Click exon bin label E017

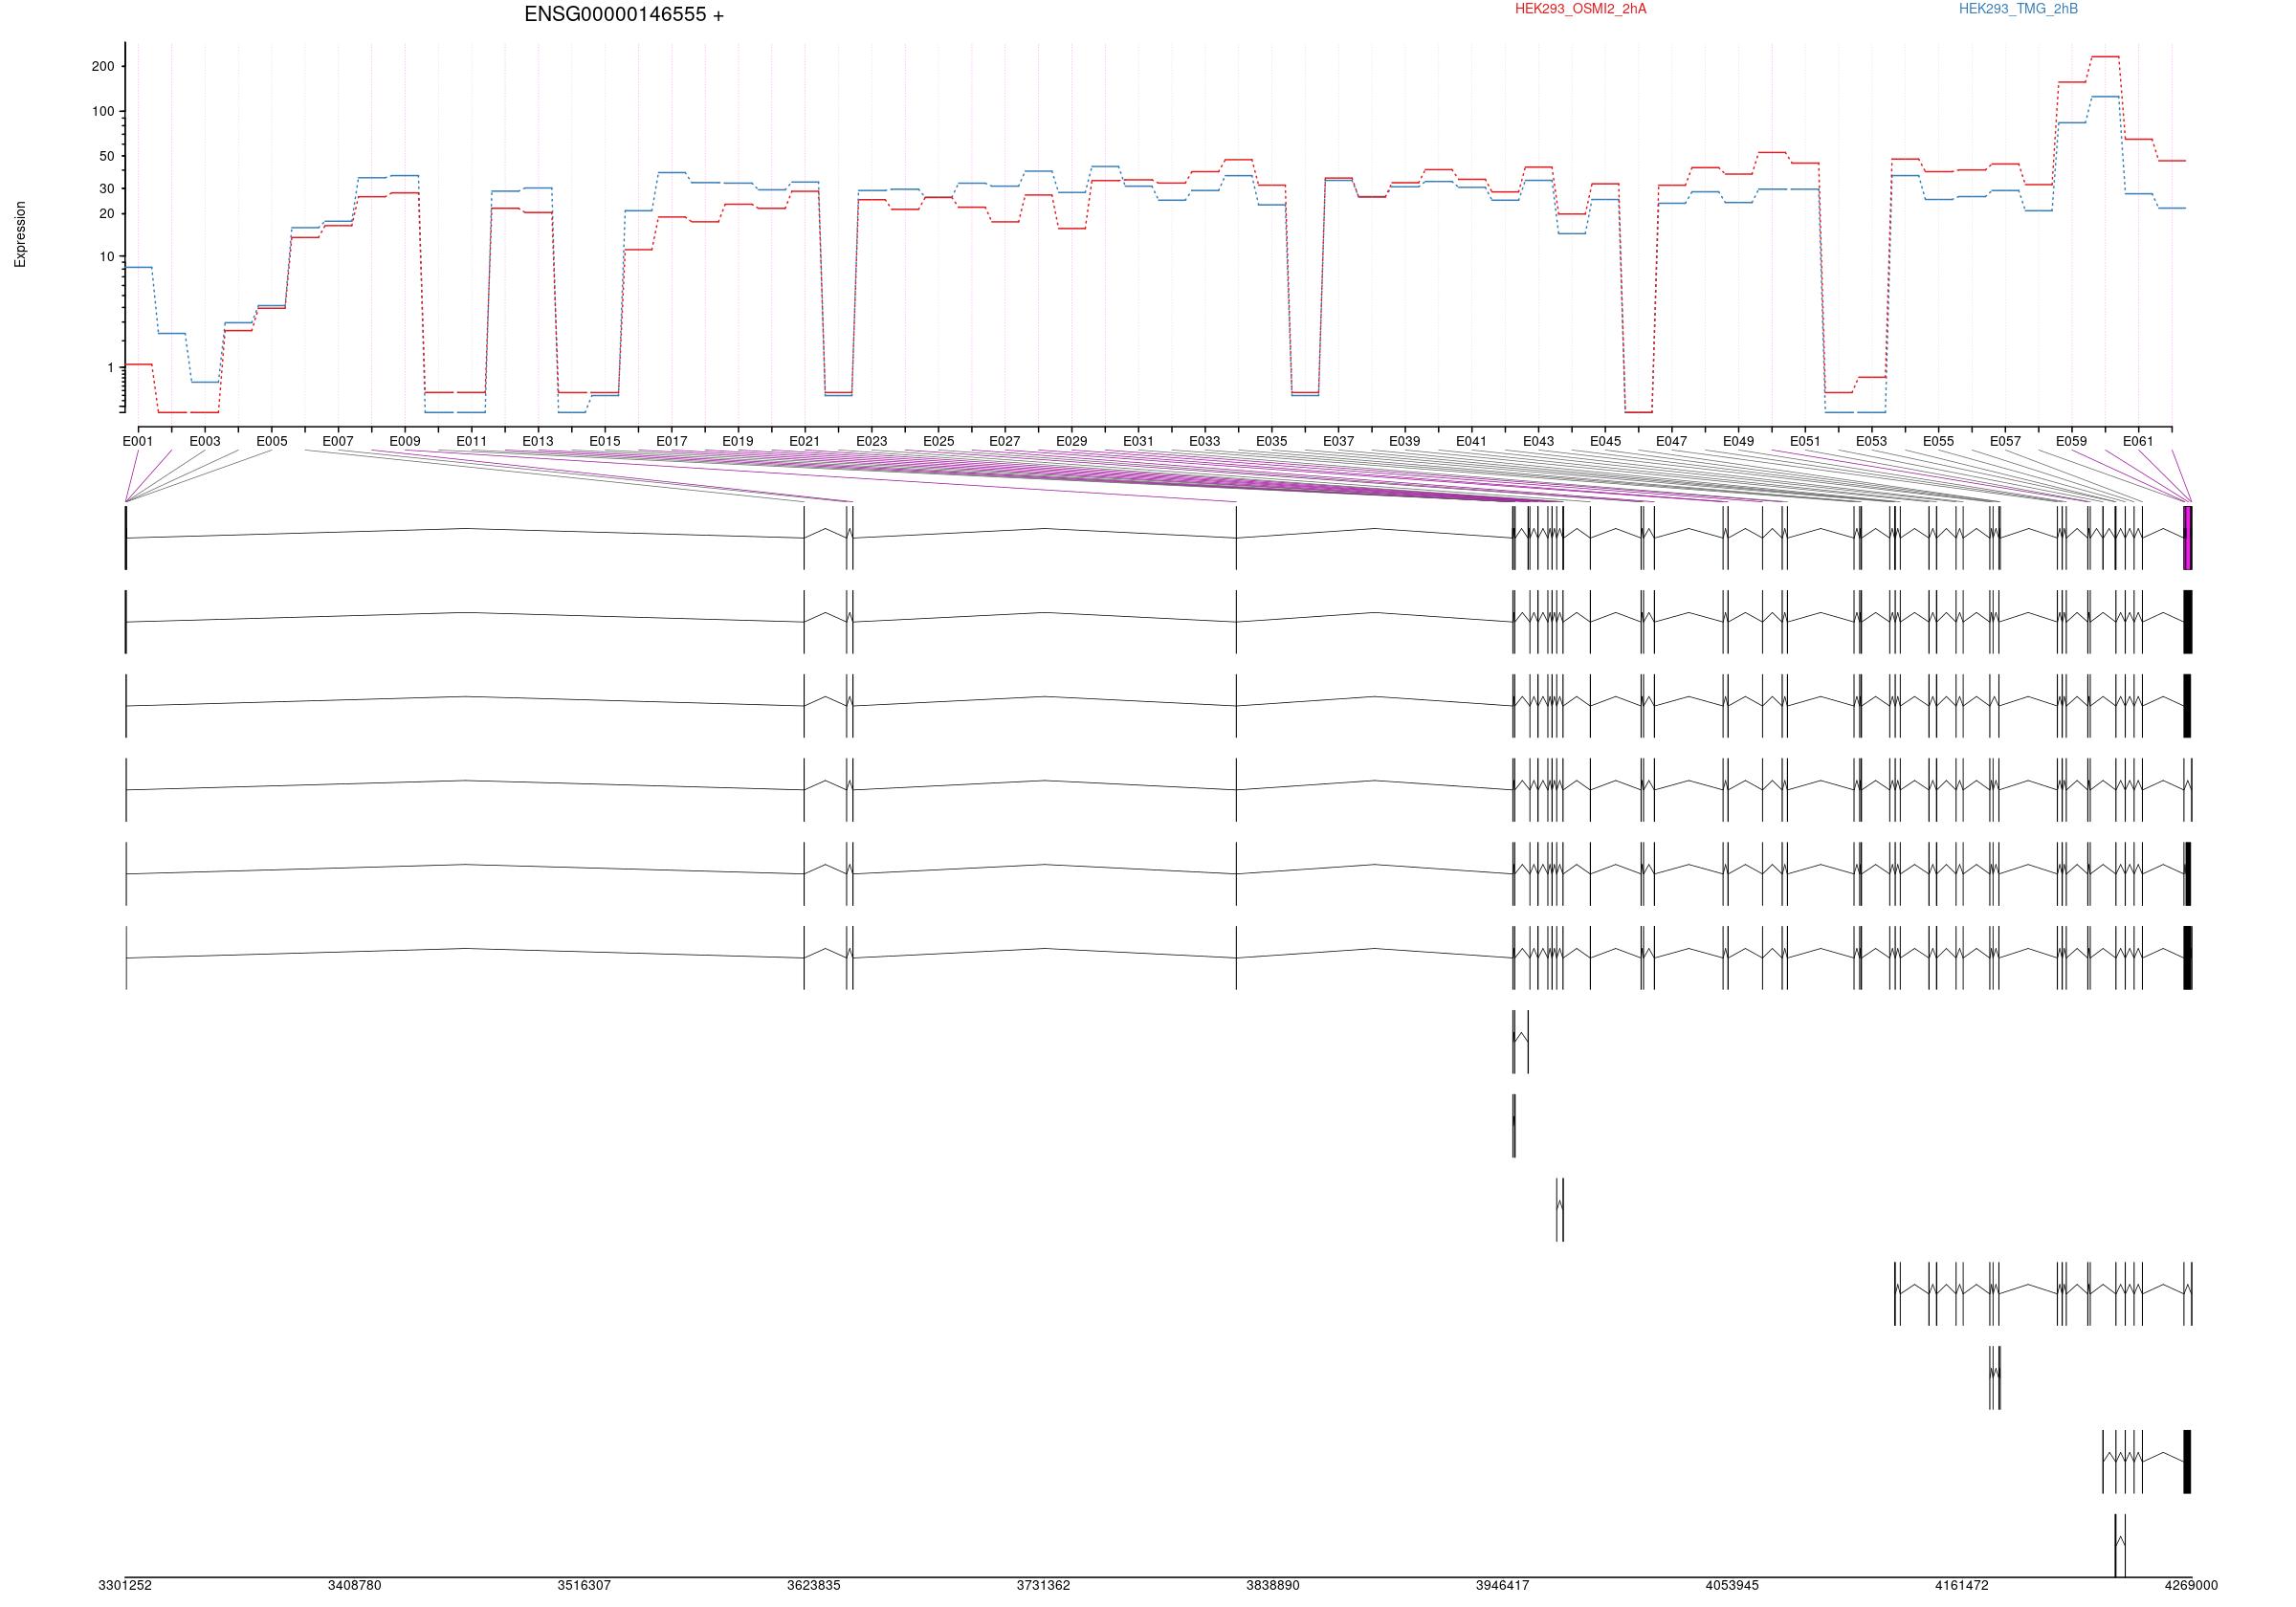point(672,441)
